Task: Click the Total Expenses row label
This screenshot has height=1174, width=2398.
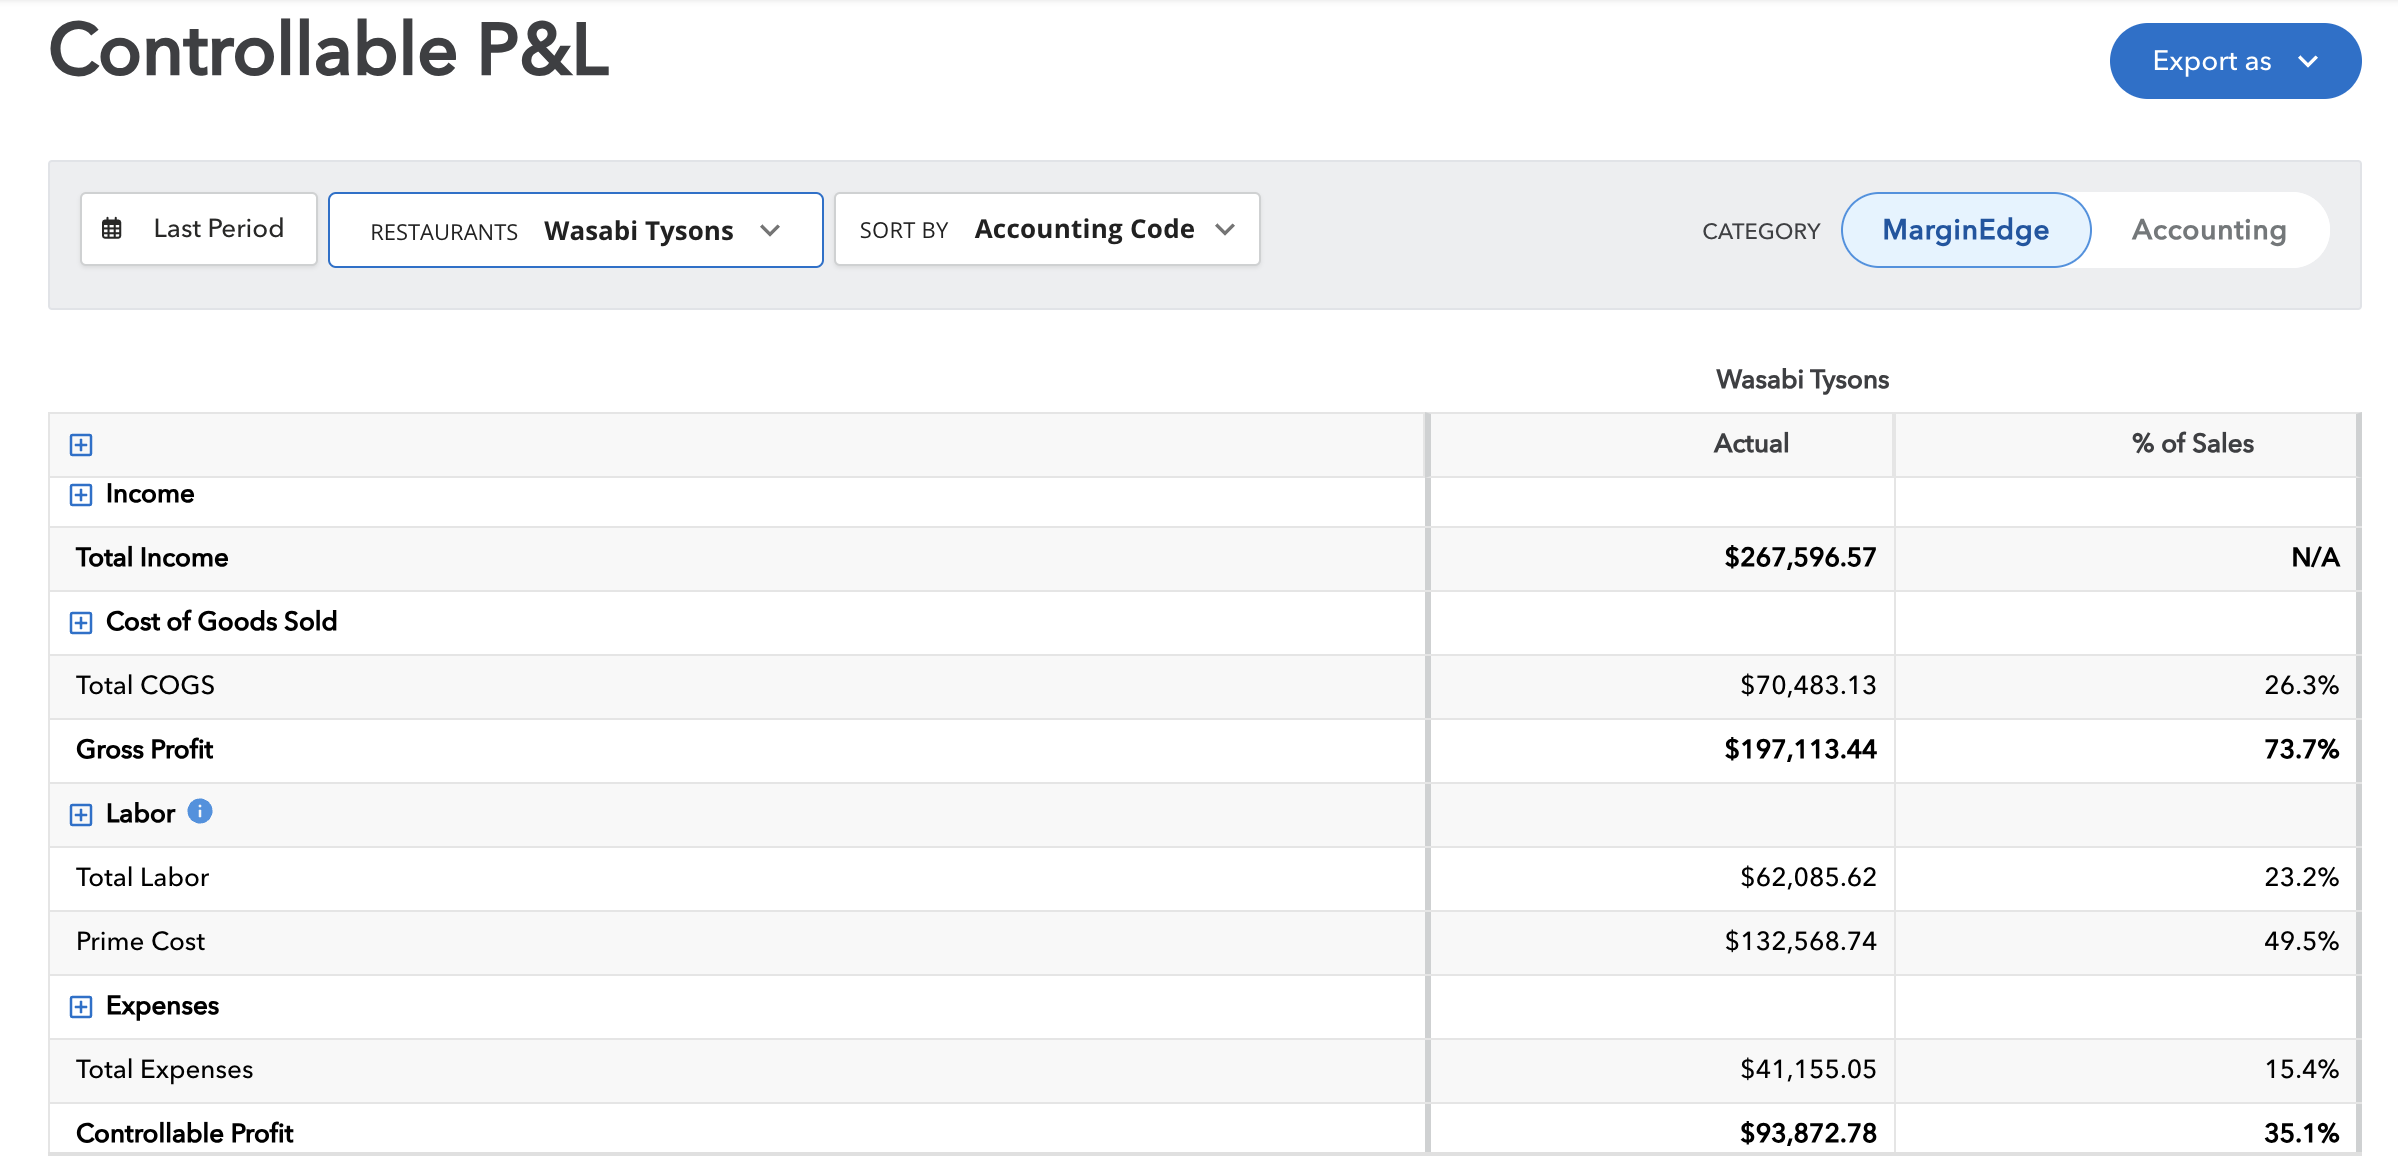Action: point(164,1070)
